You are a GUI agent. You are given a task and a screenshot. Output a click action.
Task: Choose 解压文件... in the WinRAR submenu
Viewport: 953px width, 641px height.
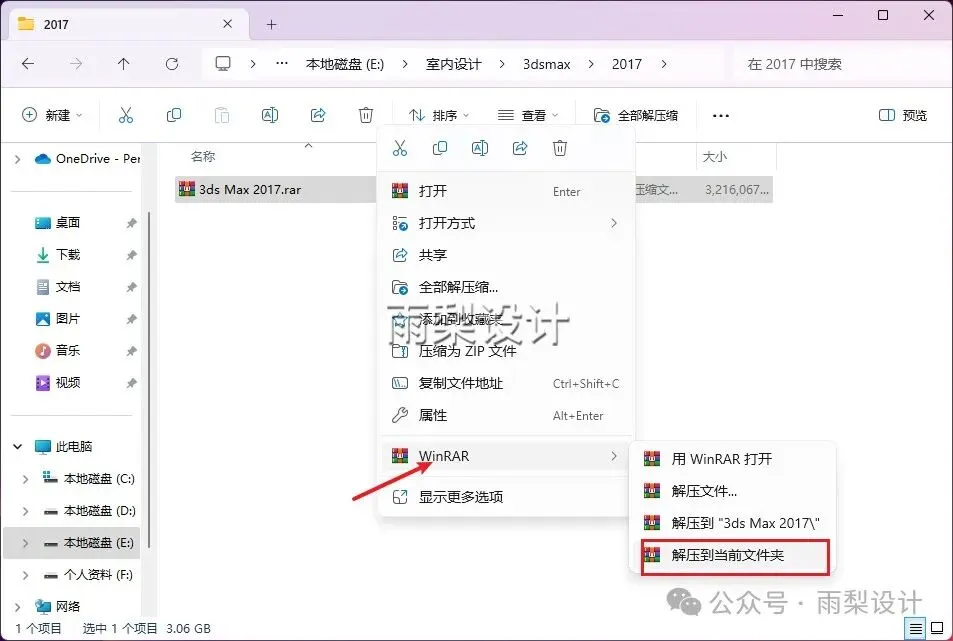pos(732,491)
